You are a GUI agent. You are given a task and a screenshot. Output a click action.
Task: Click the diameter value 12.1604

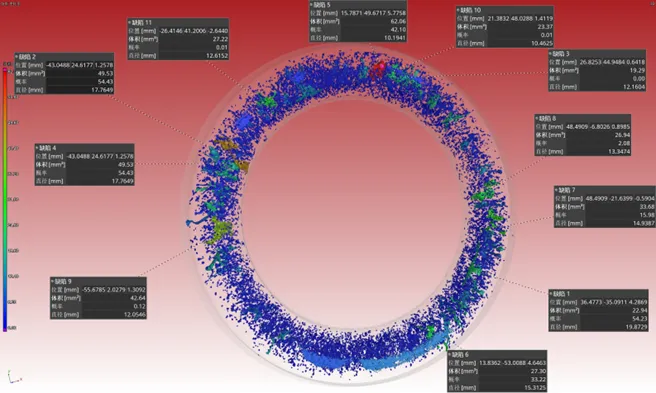(x=634, y=87)
